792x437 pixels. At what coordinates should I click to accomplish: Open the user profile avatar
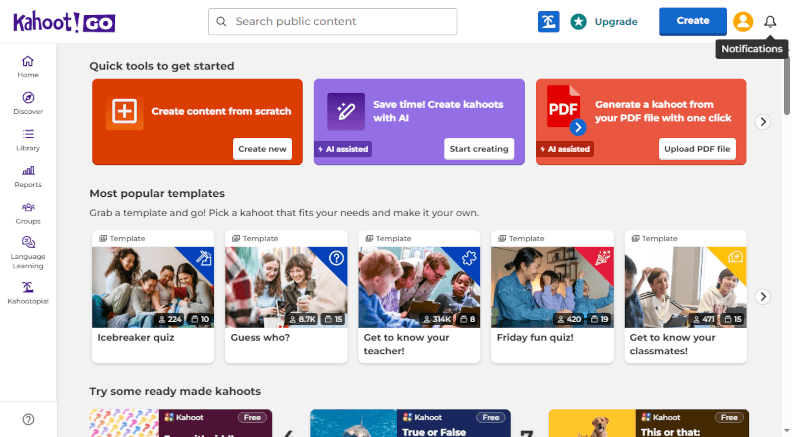pyautogui.click(x=743, y=22)
